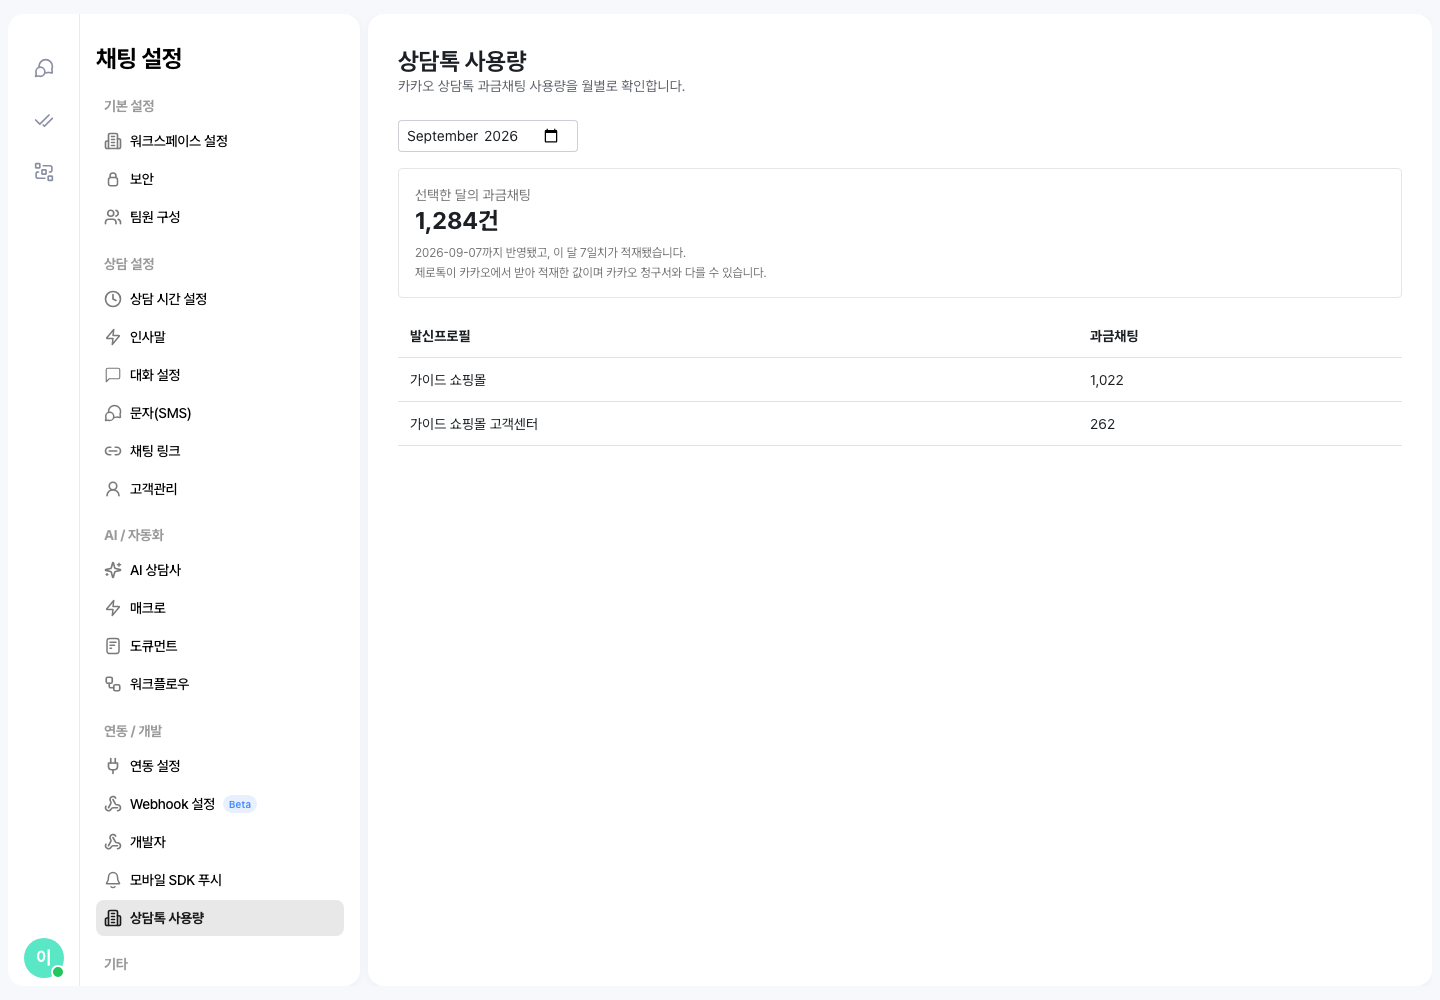Click the lightning icon beside 인사말
Image resolution: width=1440 pixels, height=1000 pixels.
point(113,337)
